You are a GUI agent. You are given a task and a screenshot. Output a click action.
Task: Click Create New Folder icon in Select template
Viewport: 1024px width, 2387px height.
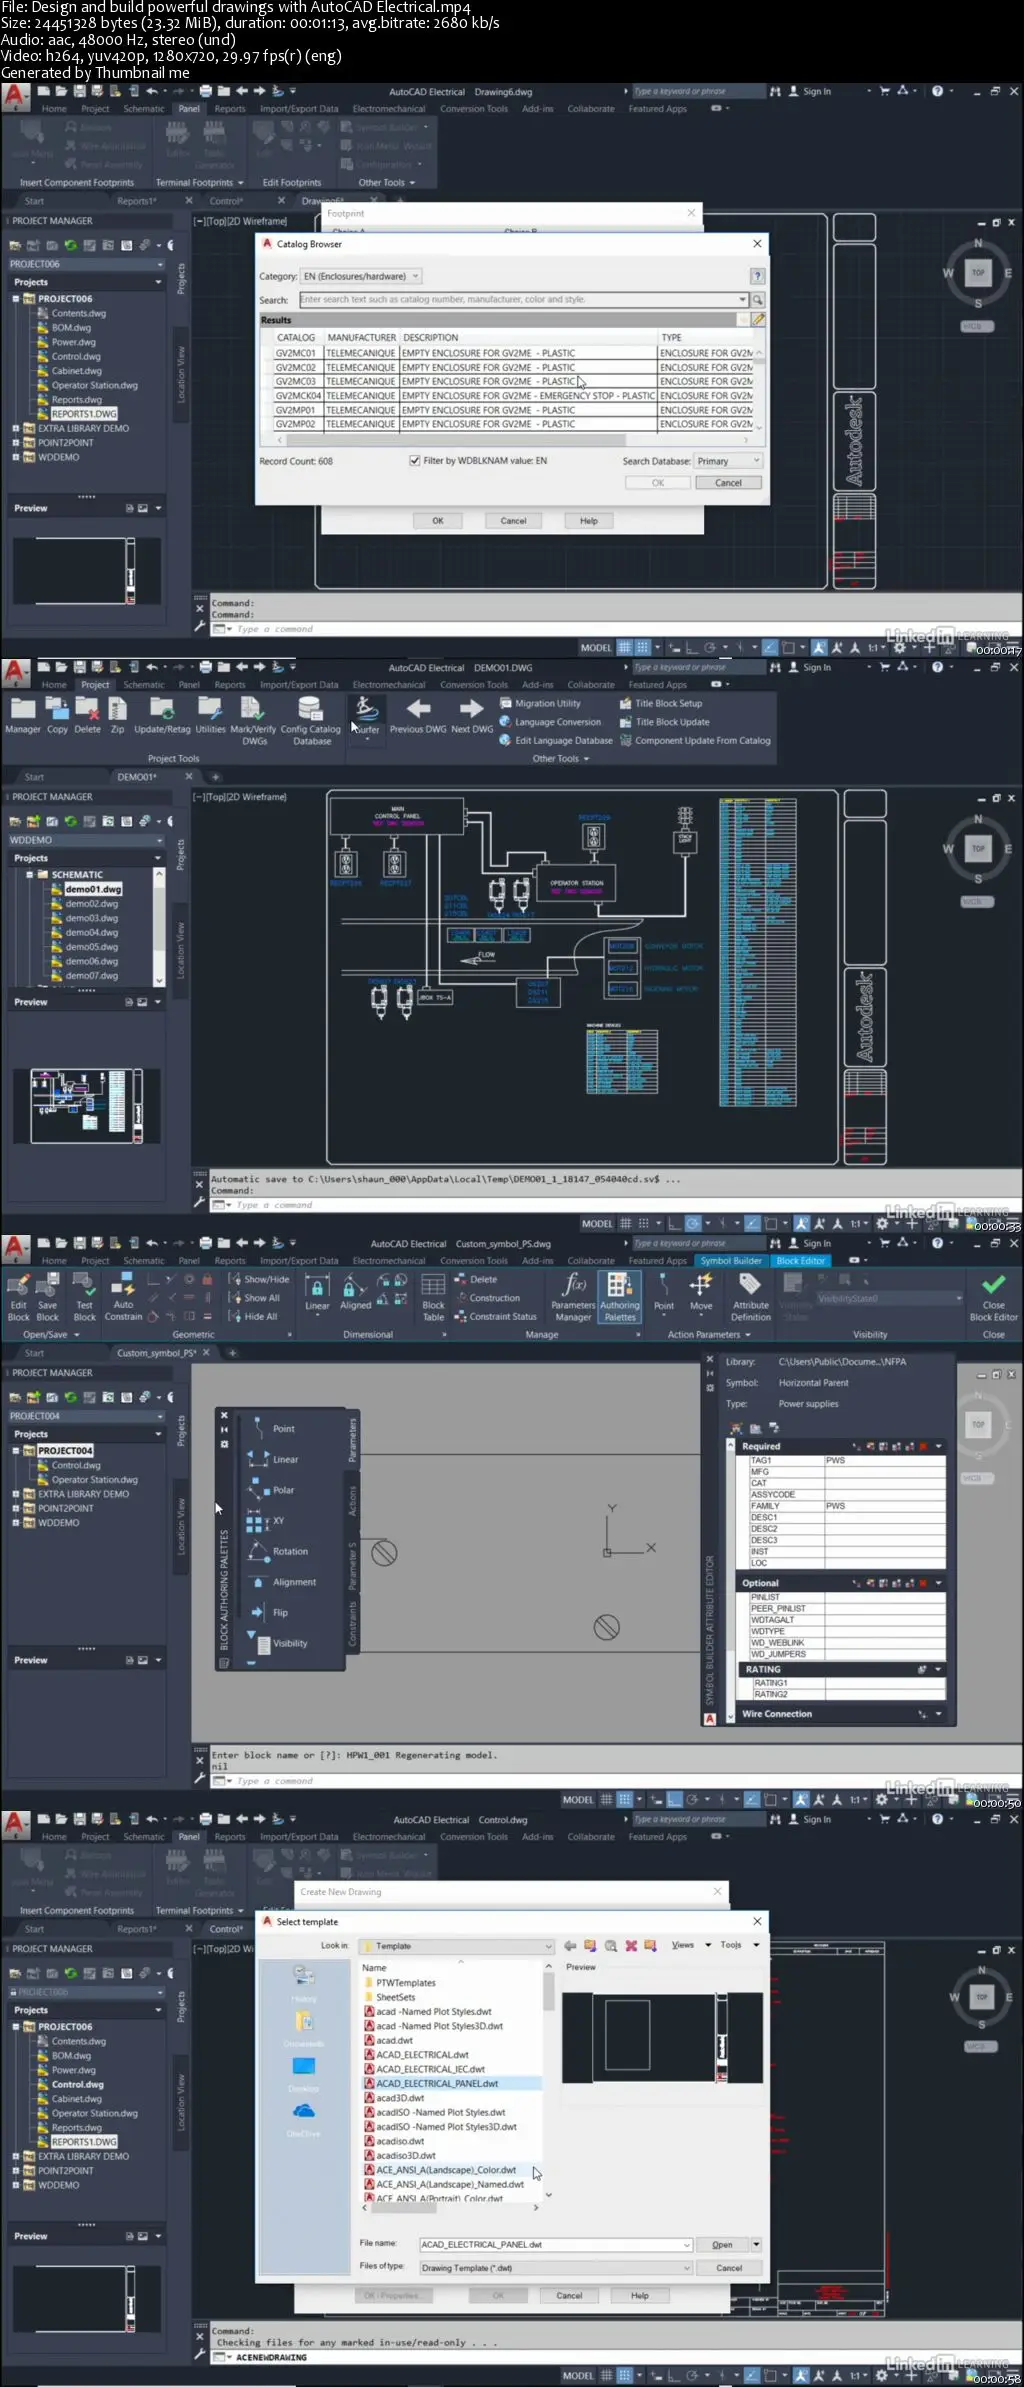(651, 1945)
